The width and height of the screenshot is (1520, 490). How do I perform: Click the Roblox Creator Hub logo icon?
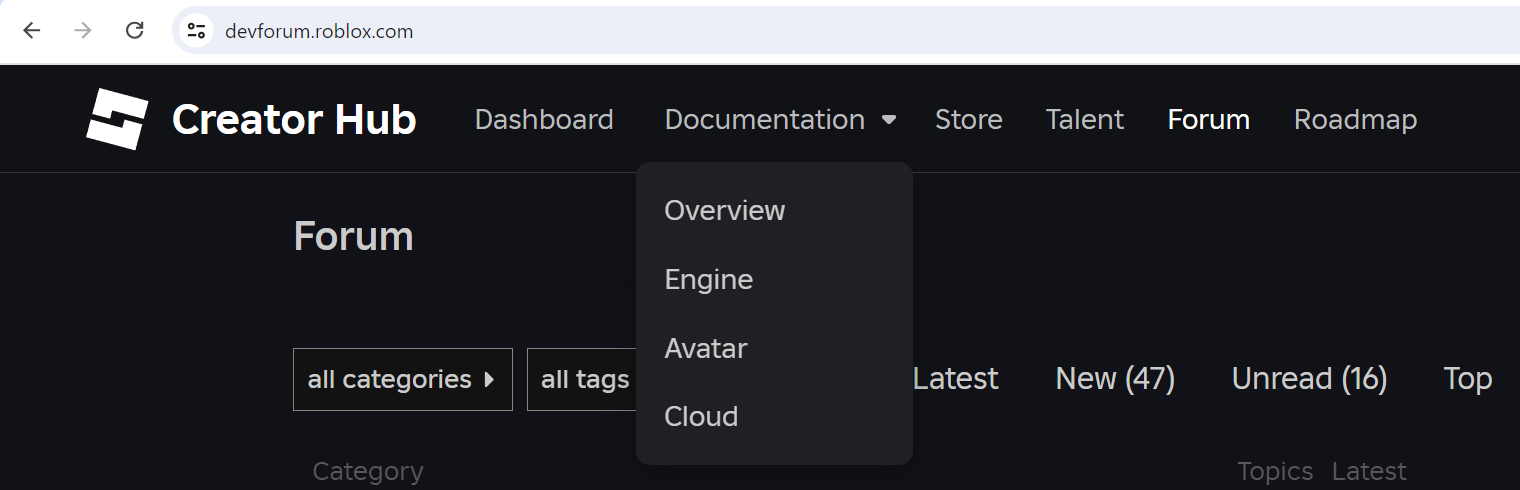tap(117, 119)
